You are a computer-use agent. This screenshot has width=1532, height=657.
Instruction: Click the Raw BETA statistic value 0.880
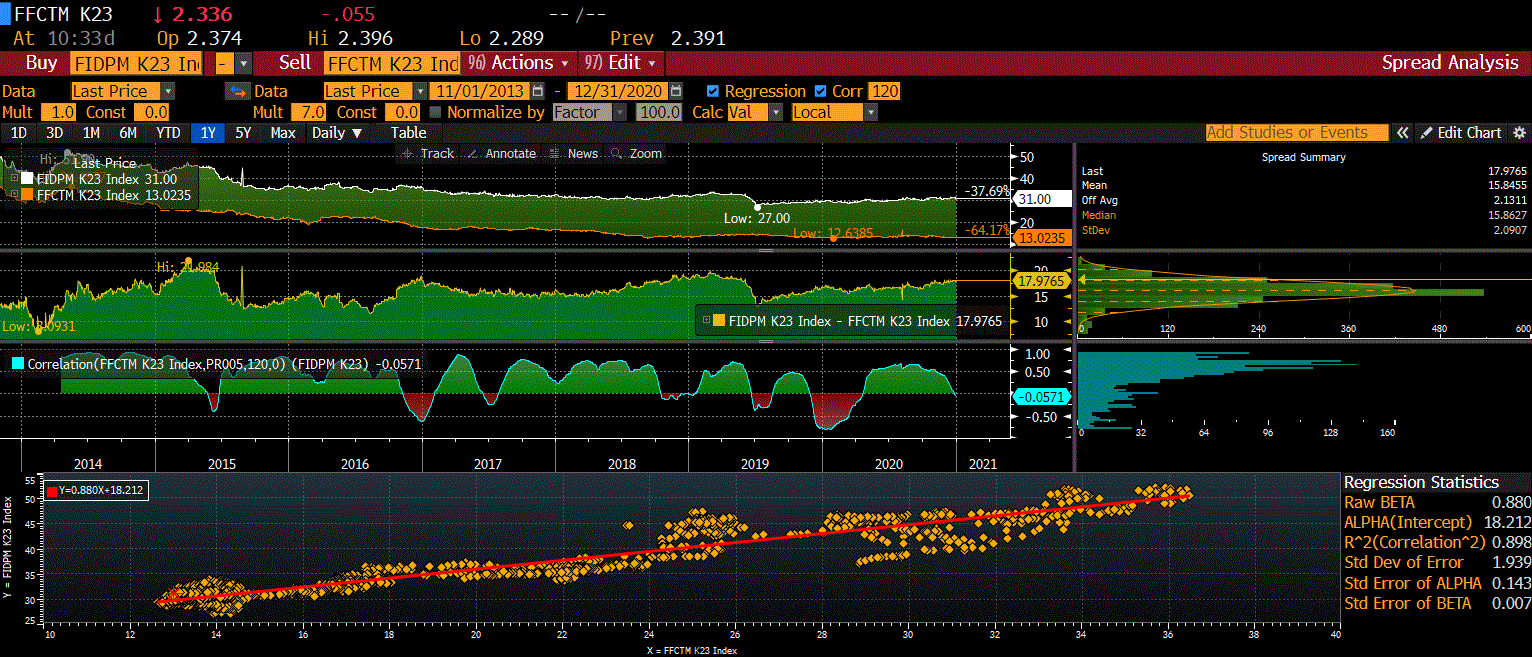1511,502
